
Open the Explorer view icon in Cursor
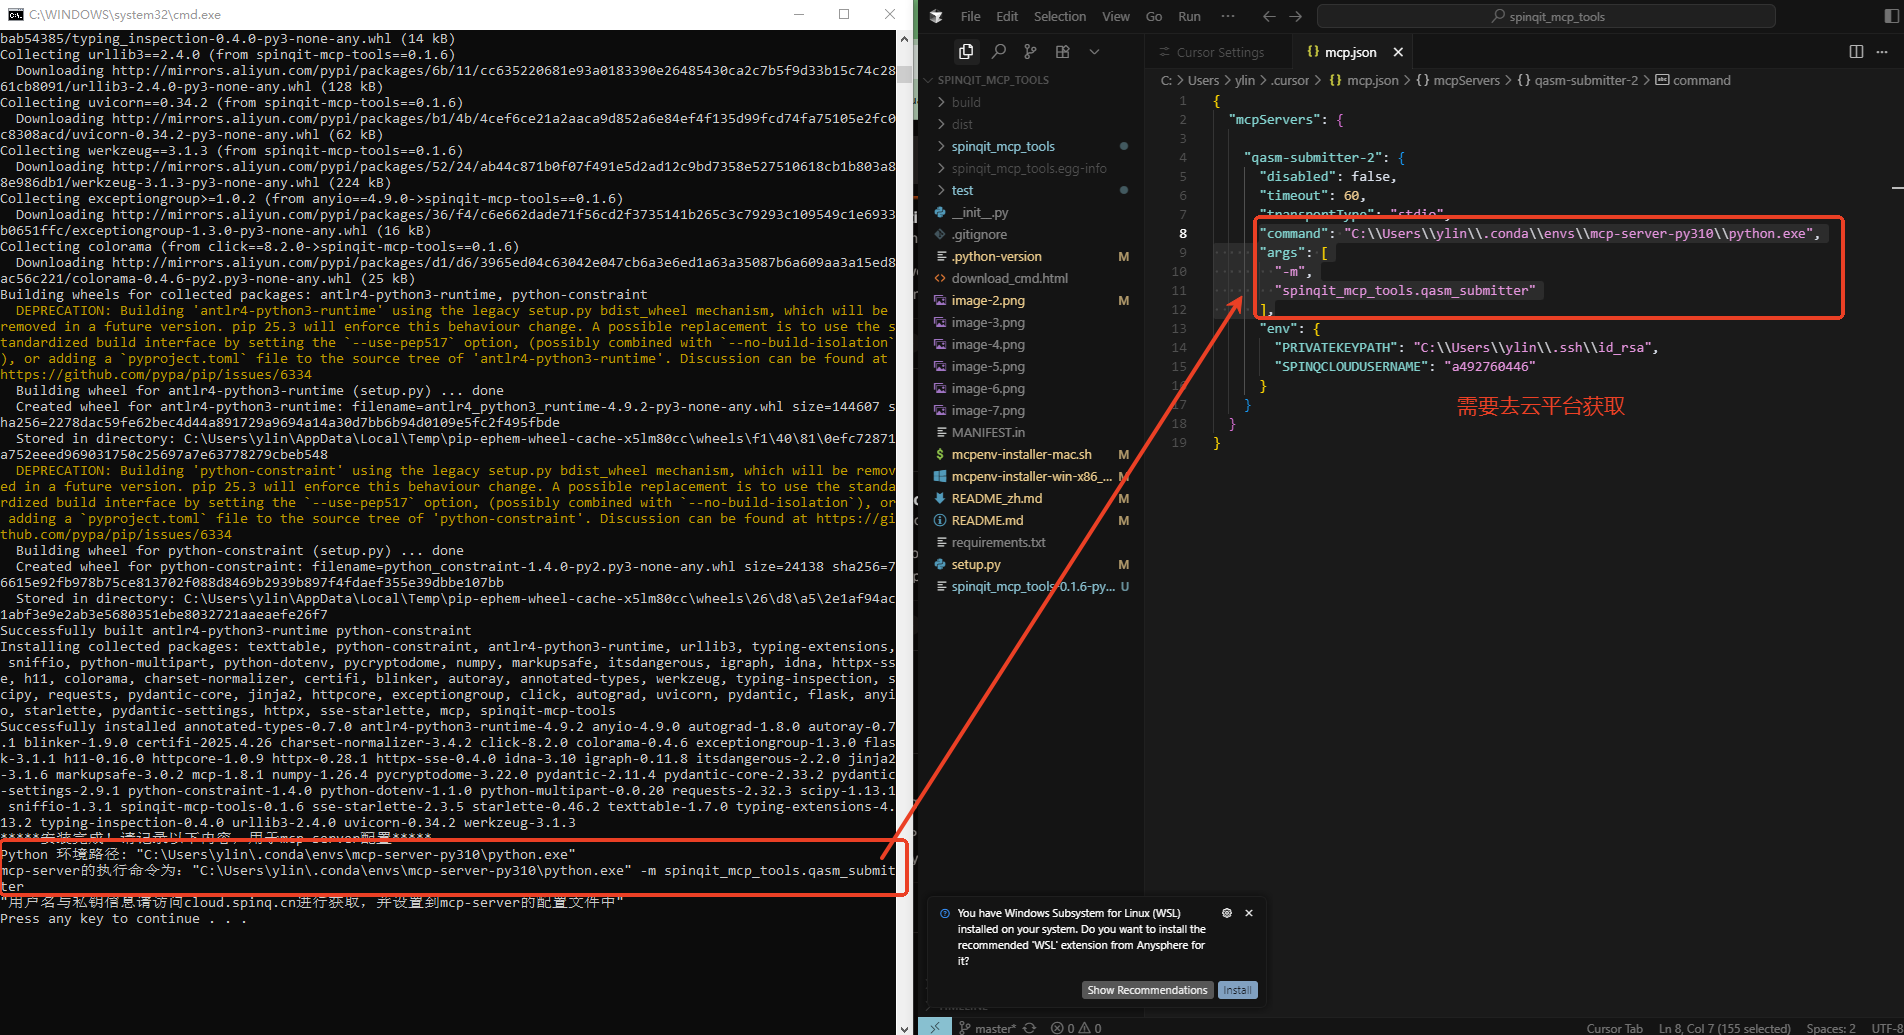click(966, 51)
